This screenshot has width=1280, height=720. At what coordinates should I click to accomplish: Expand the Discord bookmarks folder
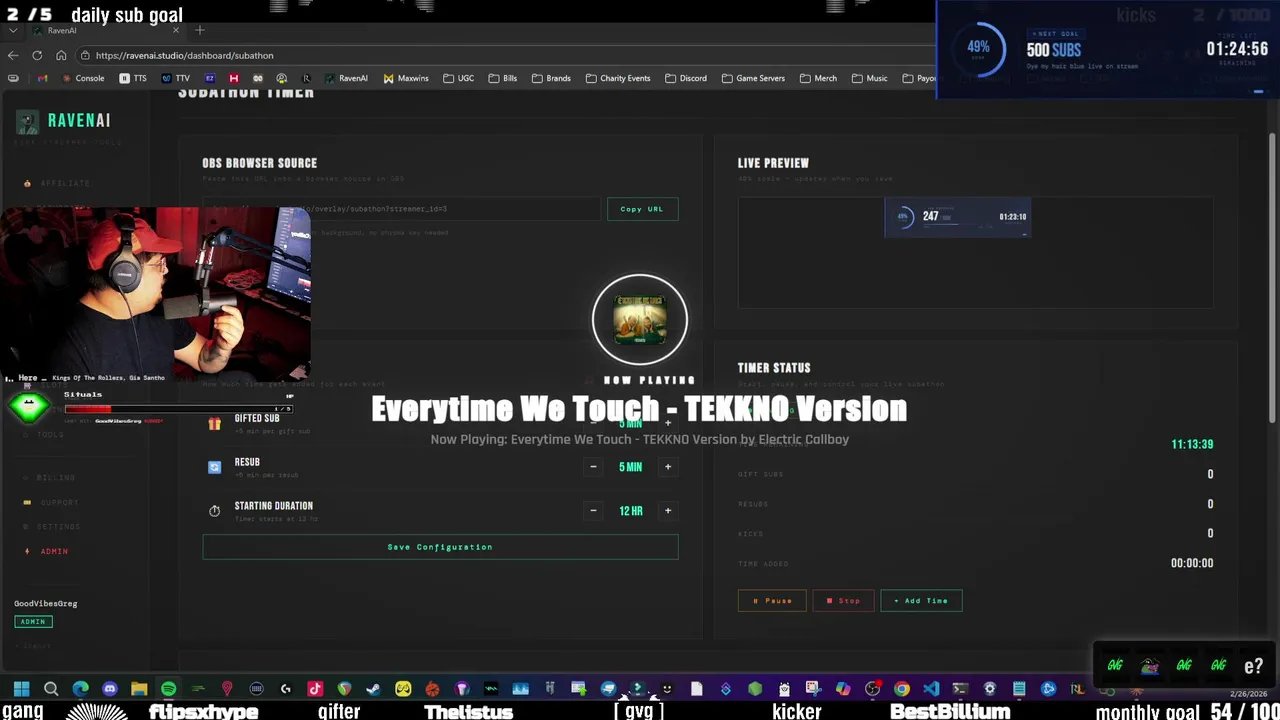[x=686, y=78]
